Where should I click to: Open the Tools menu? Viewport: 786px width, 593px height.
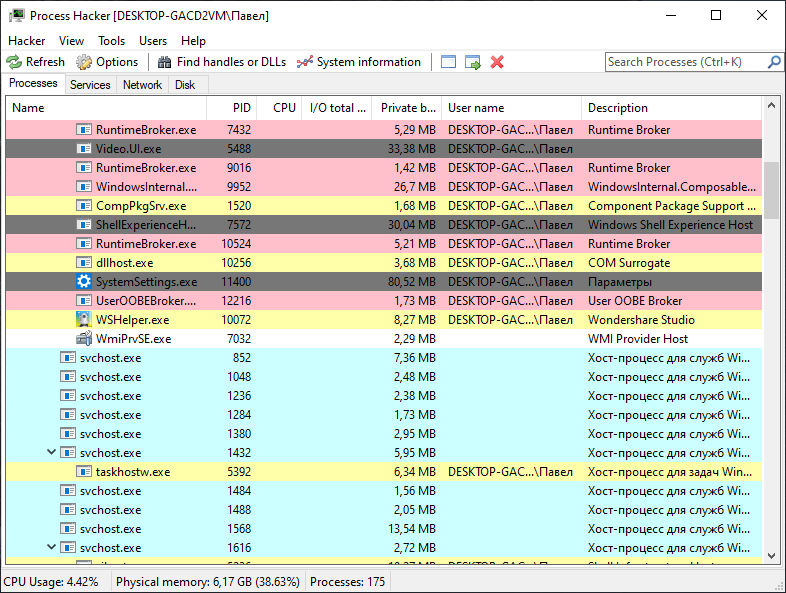tap(111, 41)
